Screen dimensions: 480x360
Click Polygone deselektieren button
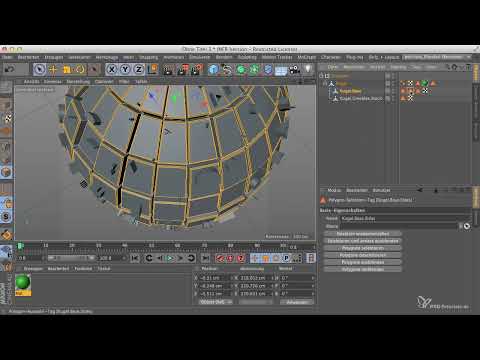tap(363, 255)
